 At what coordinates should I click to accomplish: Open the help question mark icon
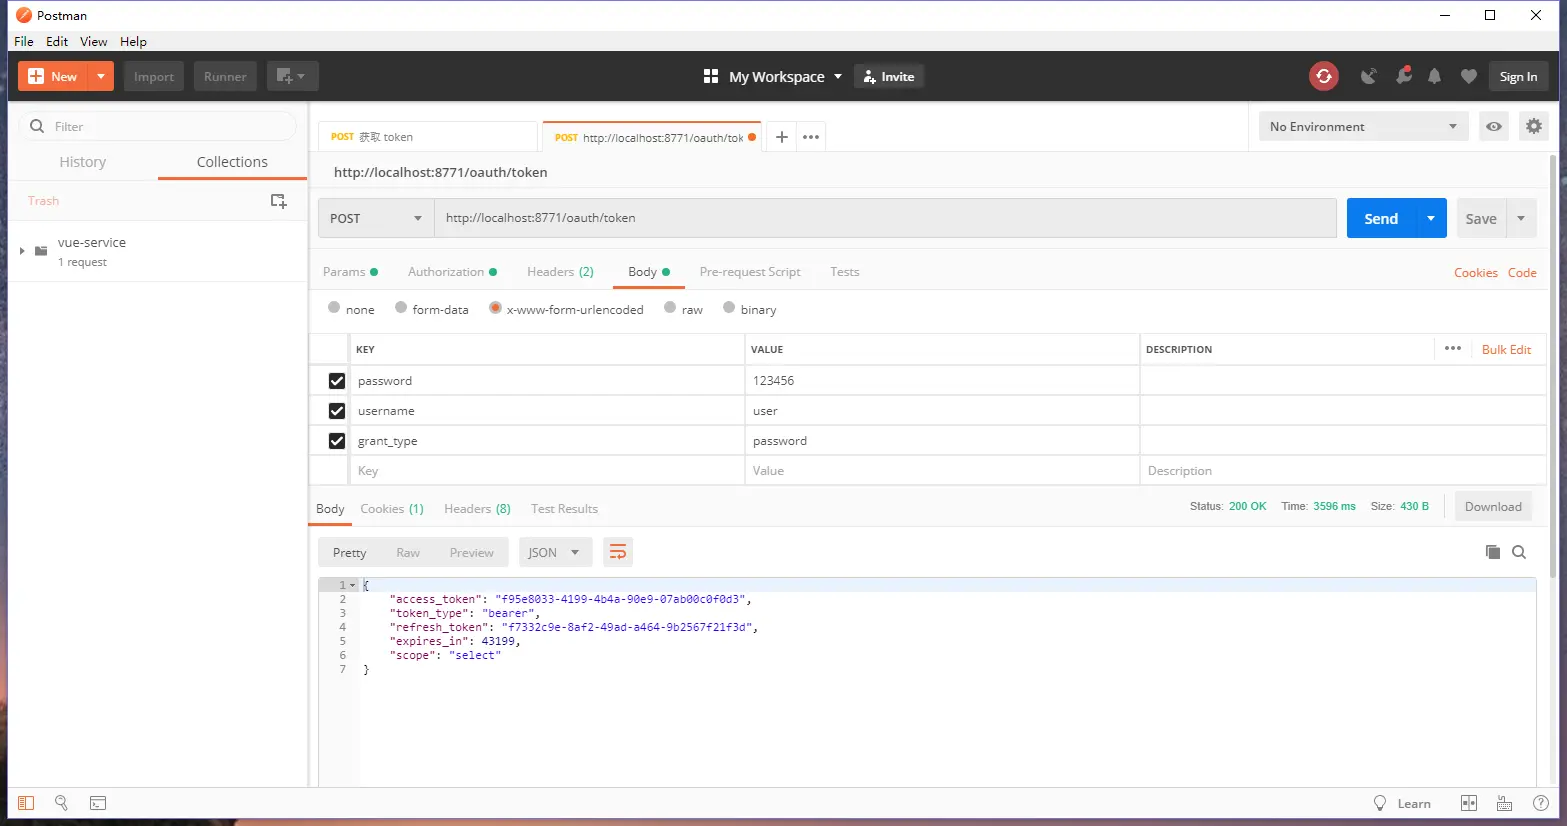tap(1541, 803)
